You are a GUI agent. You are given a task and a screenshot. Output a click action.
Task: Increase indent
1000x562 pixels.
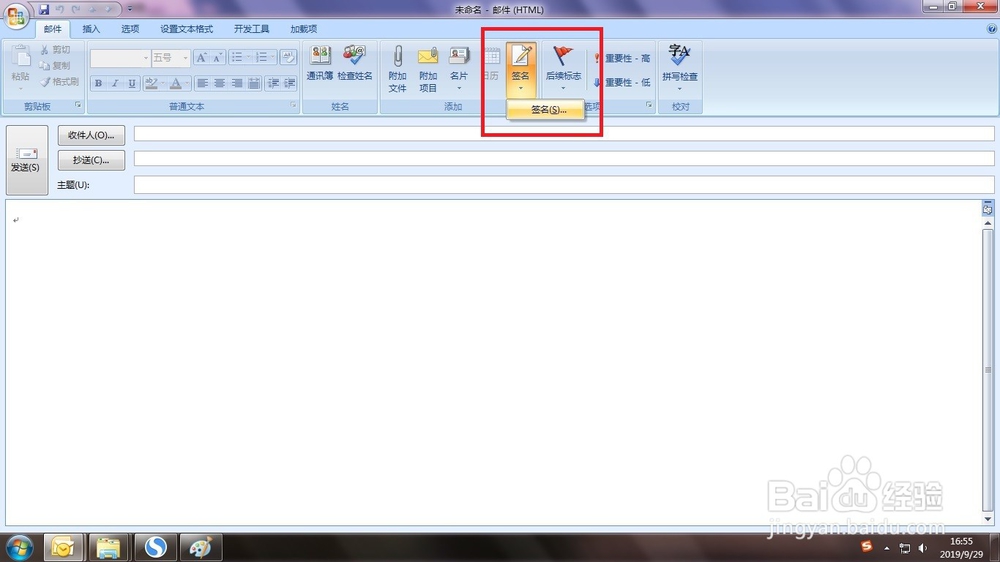pos(290,83)
